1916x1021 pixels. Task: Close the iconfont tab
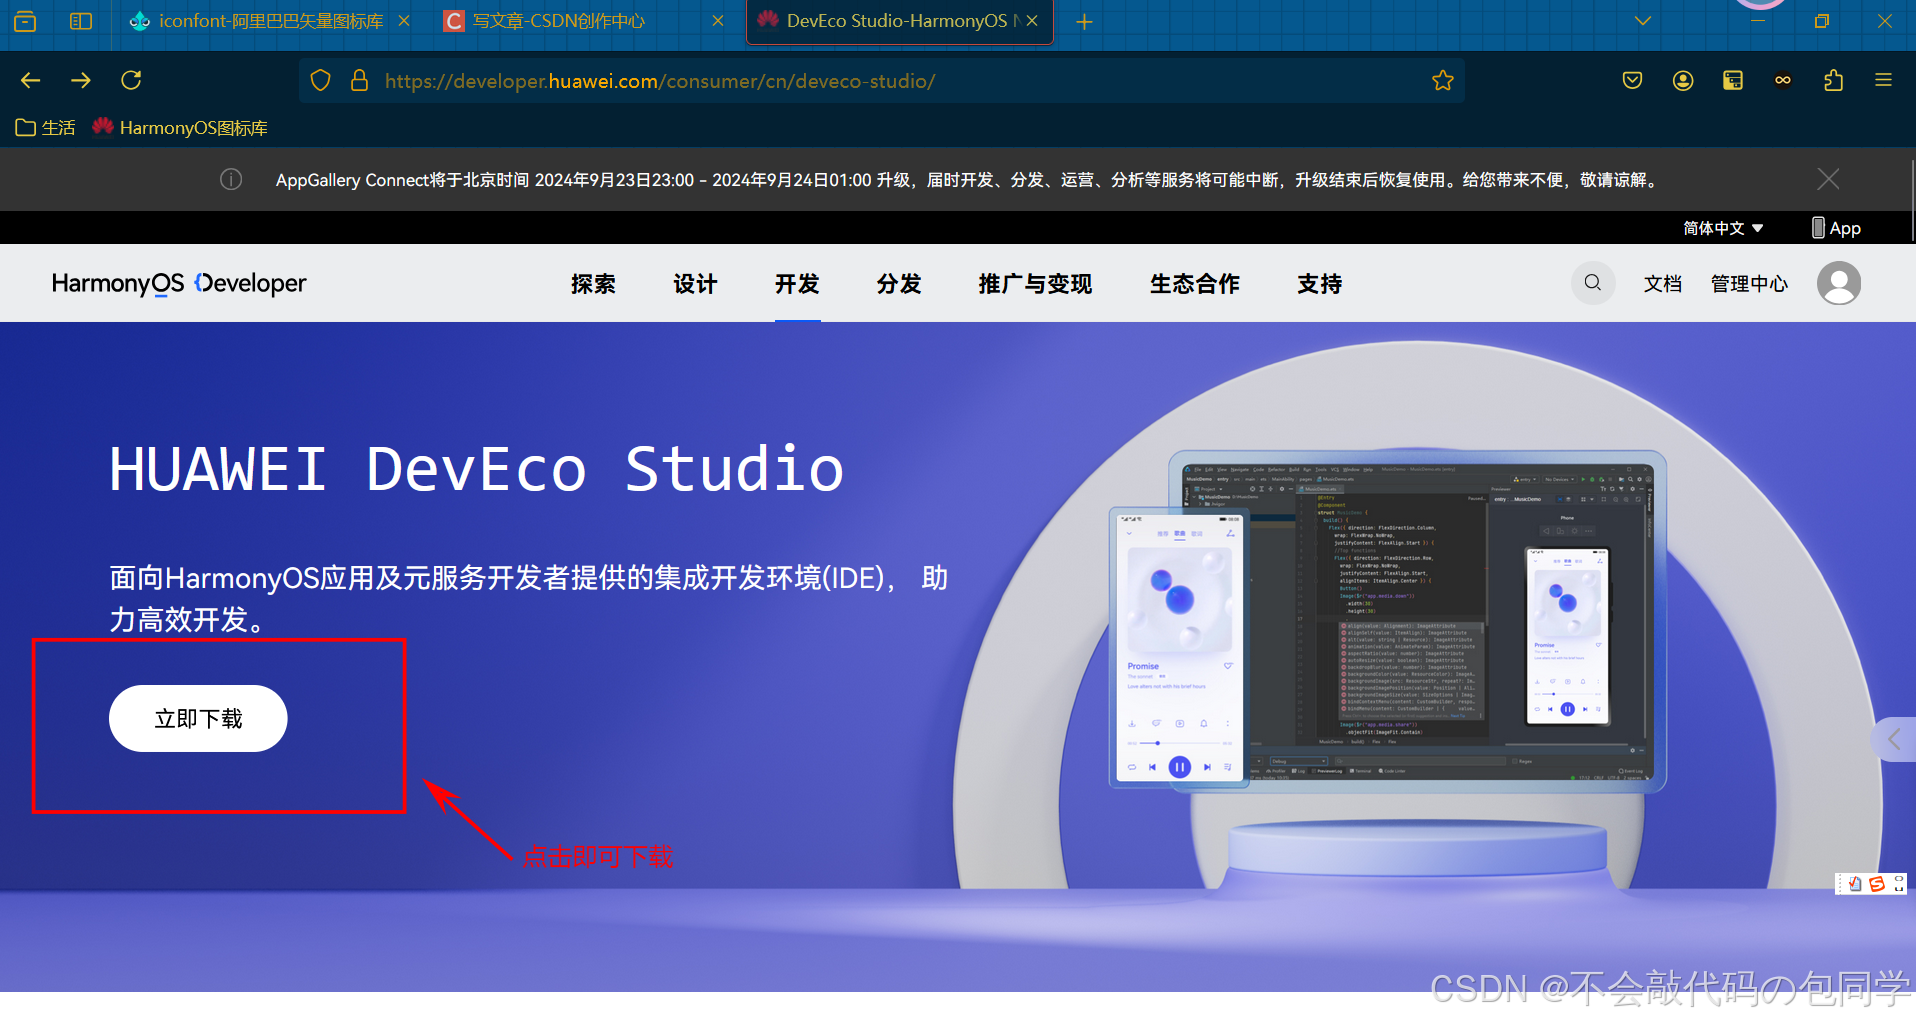(x=404, y=21)
